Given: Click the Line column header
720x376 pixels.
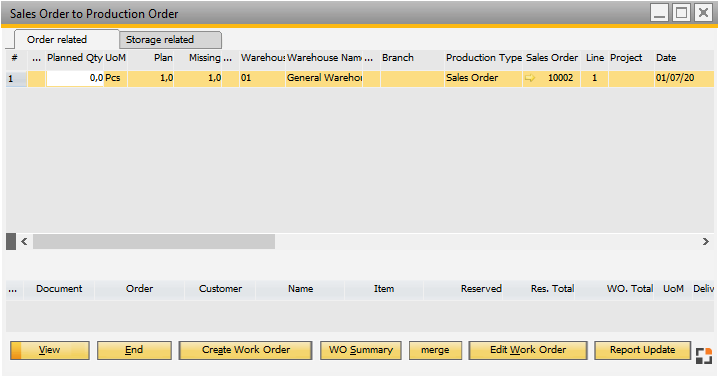Looking at the screenshot, I should click(x=595, y=58).
